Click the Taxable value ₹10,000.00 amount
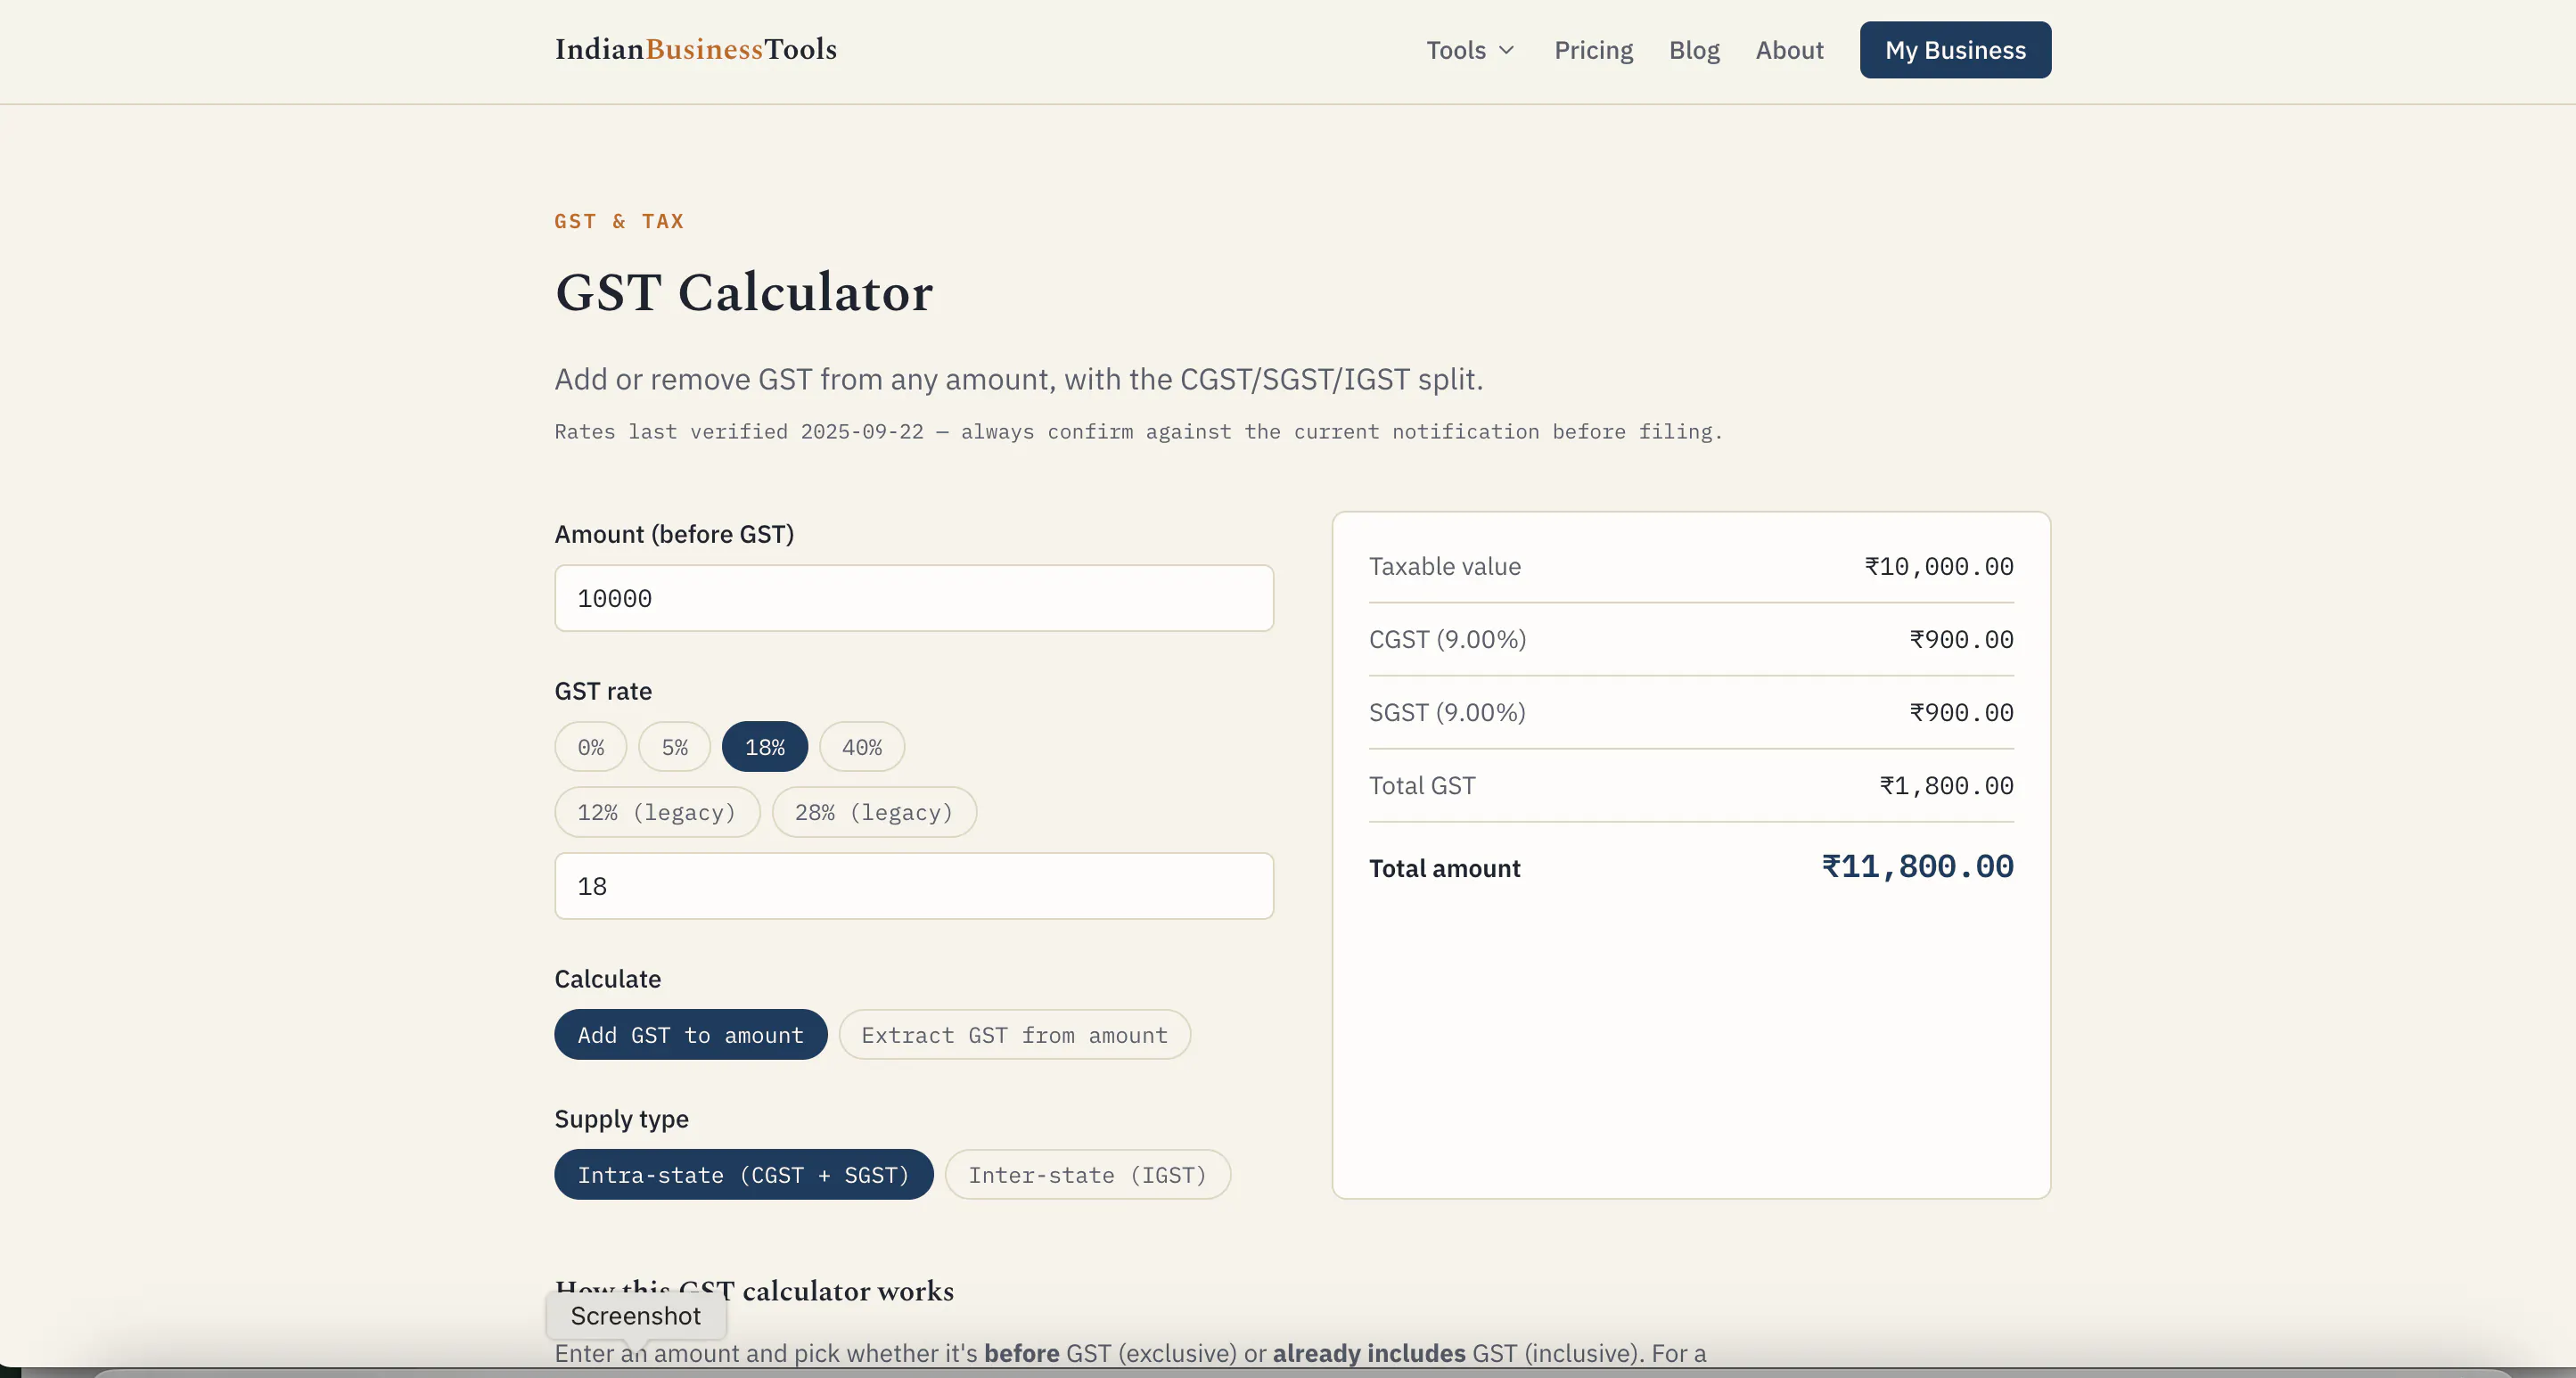This screenshot has width=2576, height=1378. click(x=1939, y=567)
